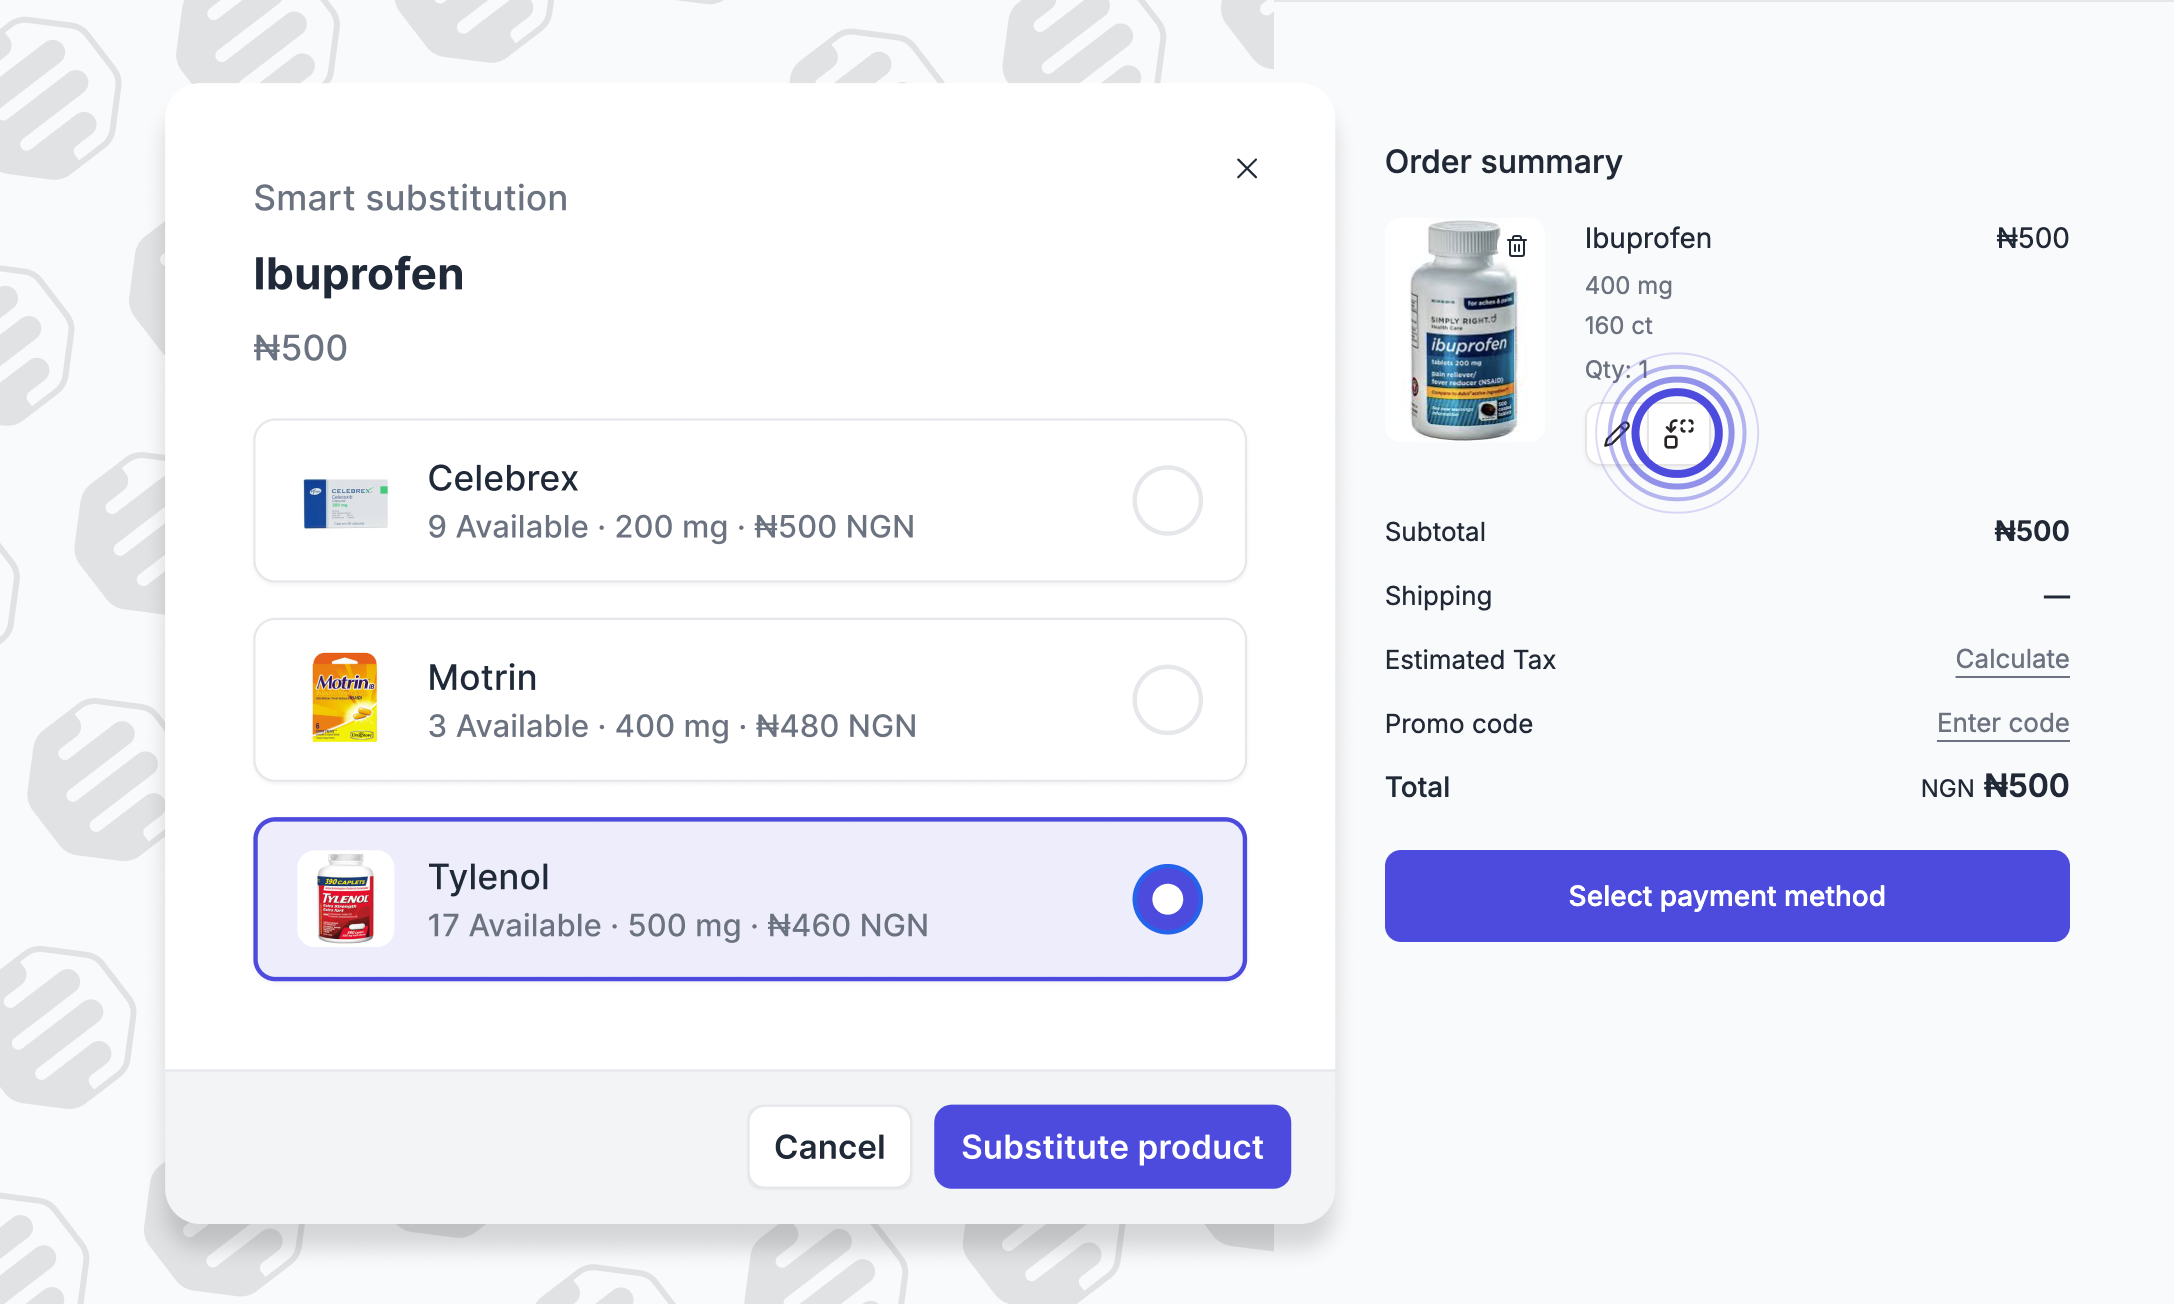This screenshot has height=1304, width=2174.
Task: Choose the Motrin 400 mg option details
Action: [x=672, y=726]
